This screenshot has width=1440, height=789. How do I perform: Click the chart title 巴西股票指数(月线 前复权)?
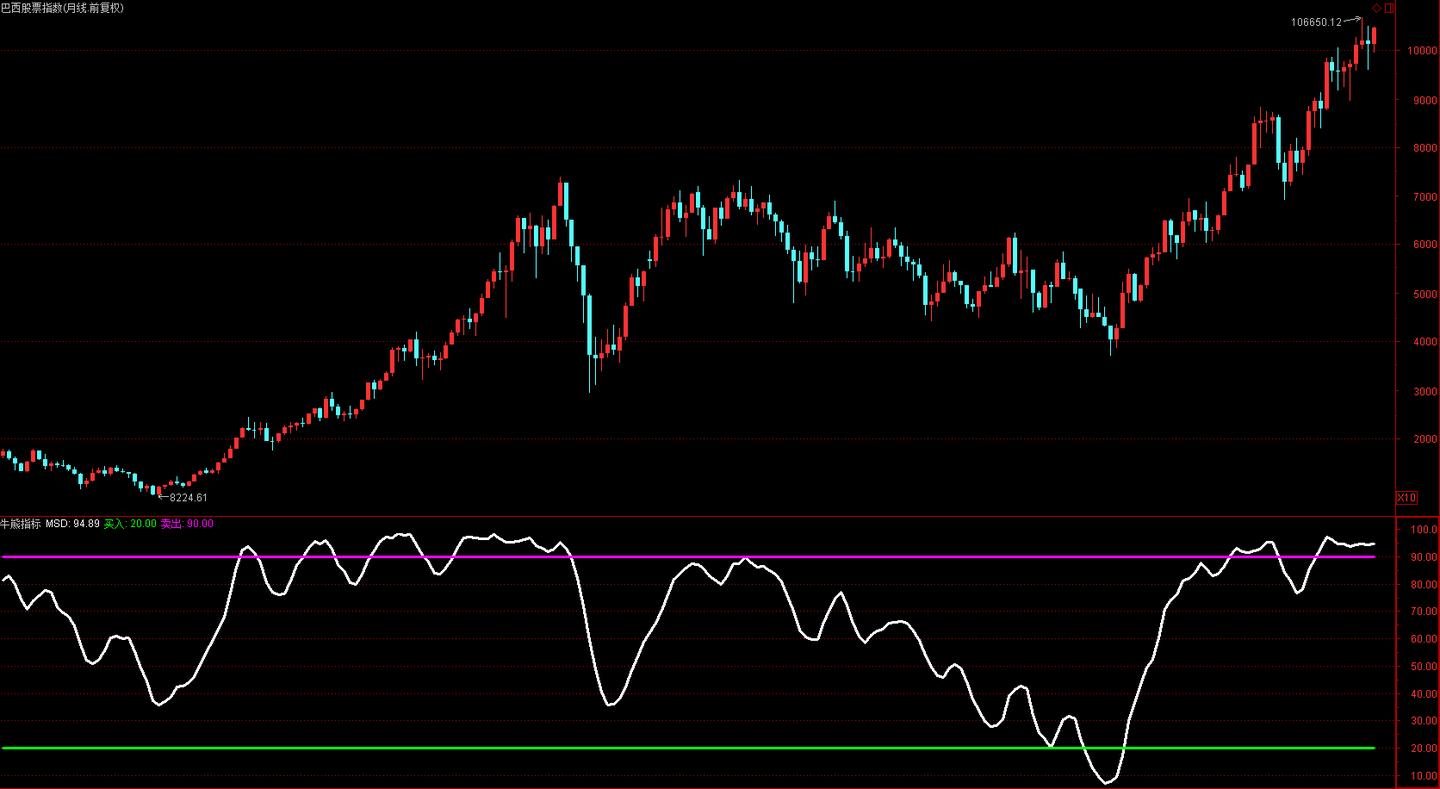[62, 8]
